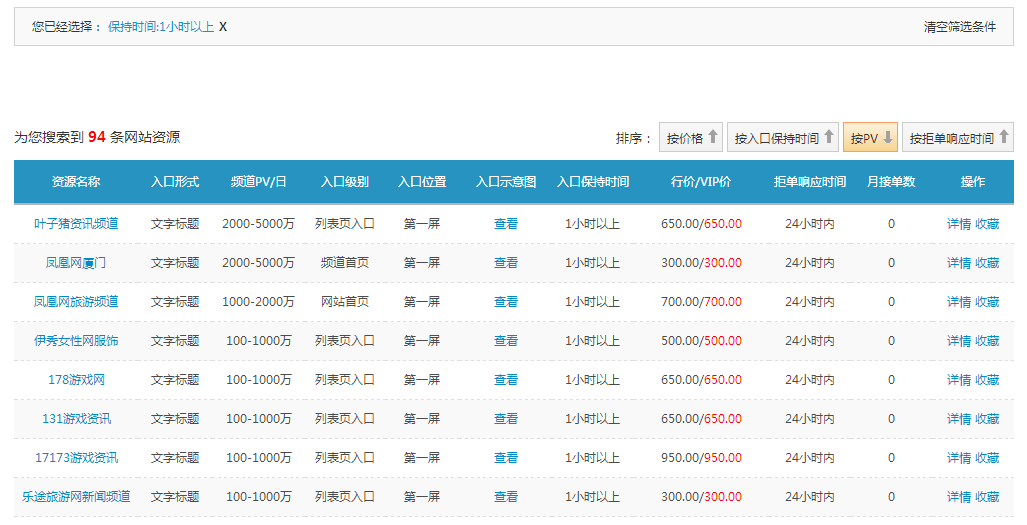
Task: Click 网站首页 entry level cell
Action: click(345, 302)
